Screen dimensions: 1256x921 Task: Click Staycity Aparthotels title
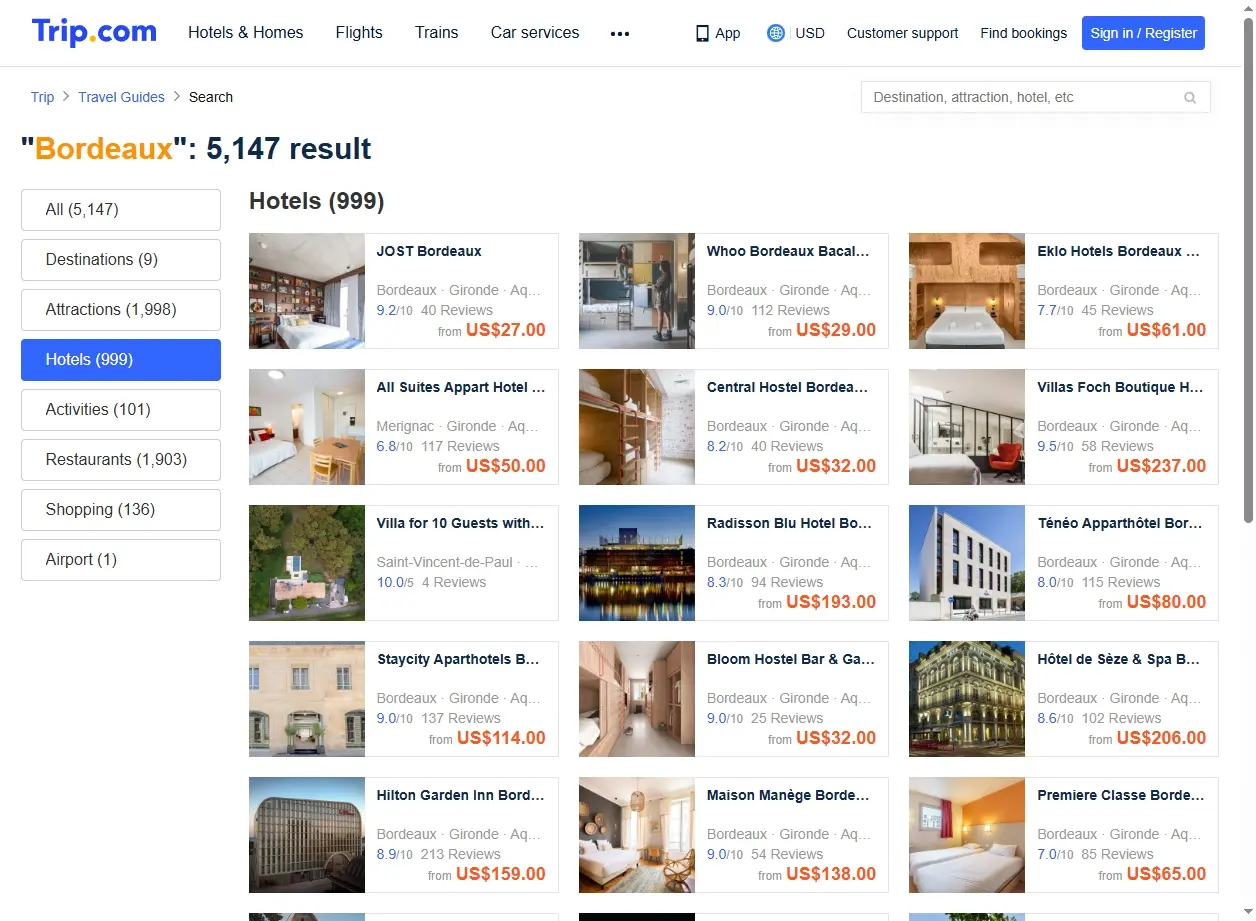point(458,659)
